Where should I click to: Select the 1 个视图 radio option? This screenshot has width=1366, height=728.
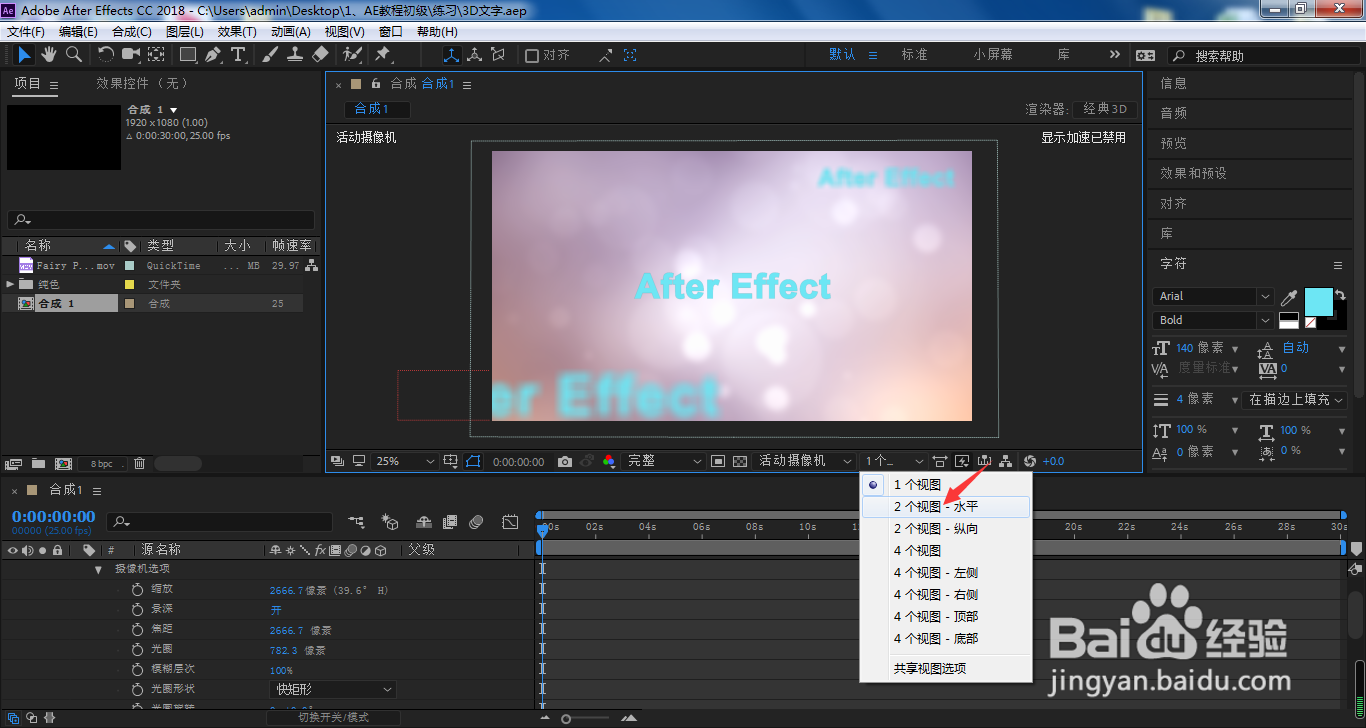947,485
